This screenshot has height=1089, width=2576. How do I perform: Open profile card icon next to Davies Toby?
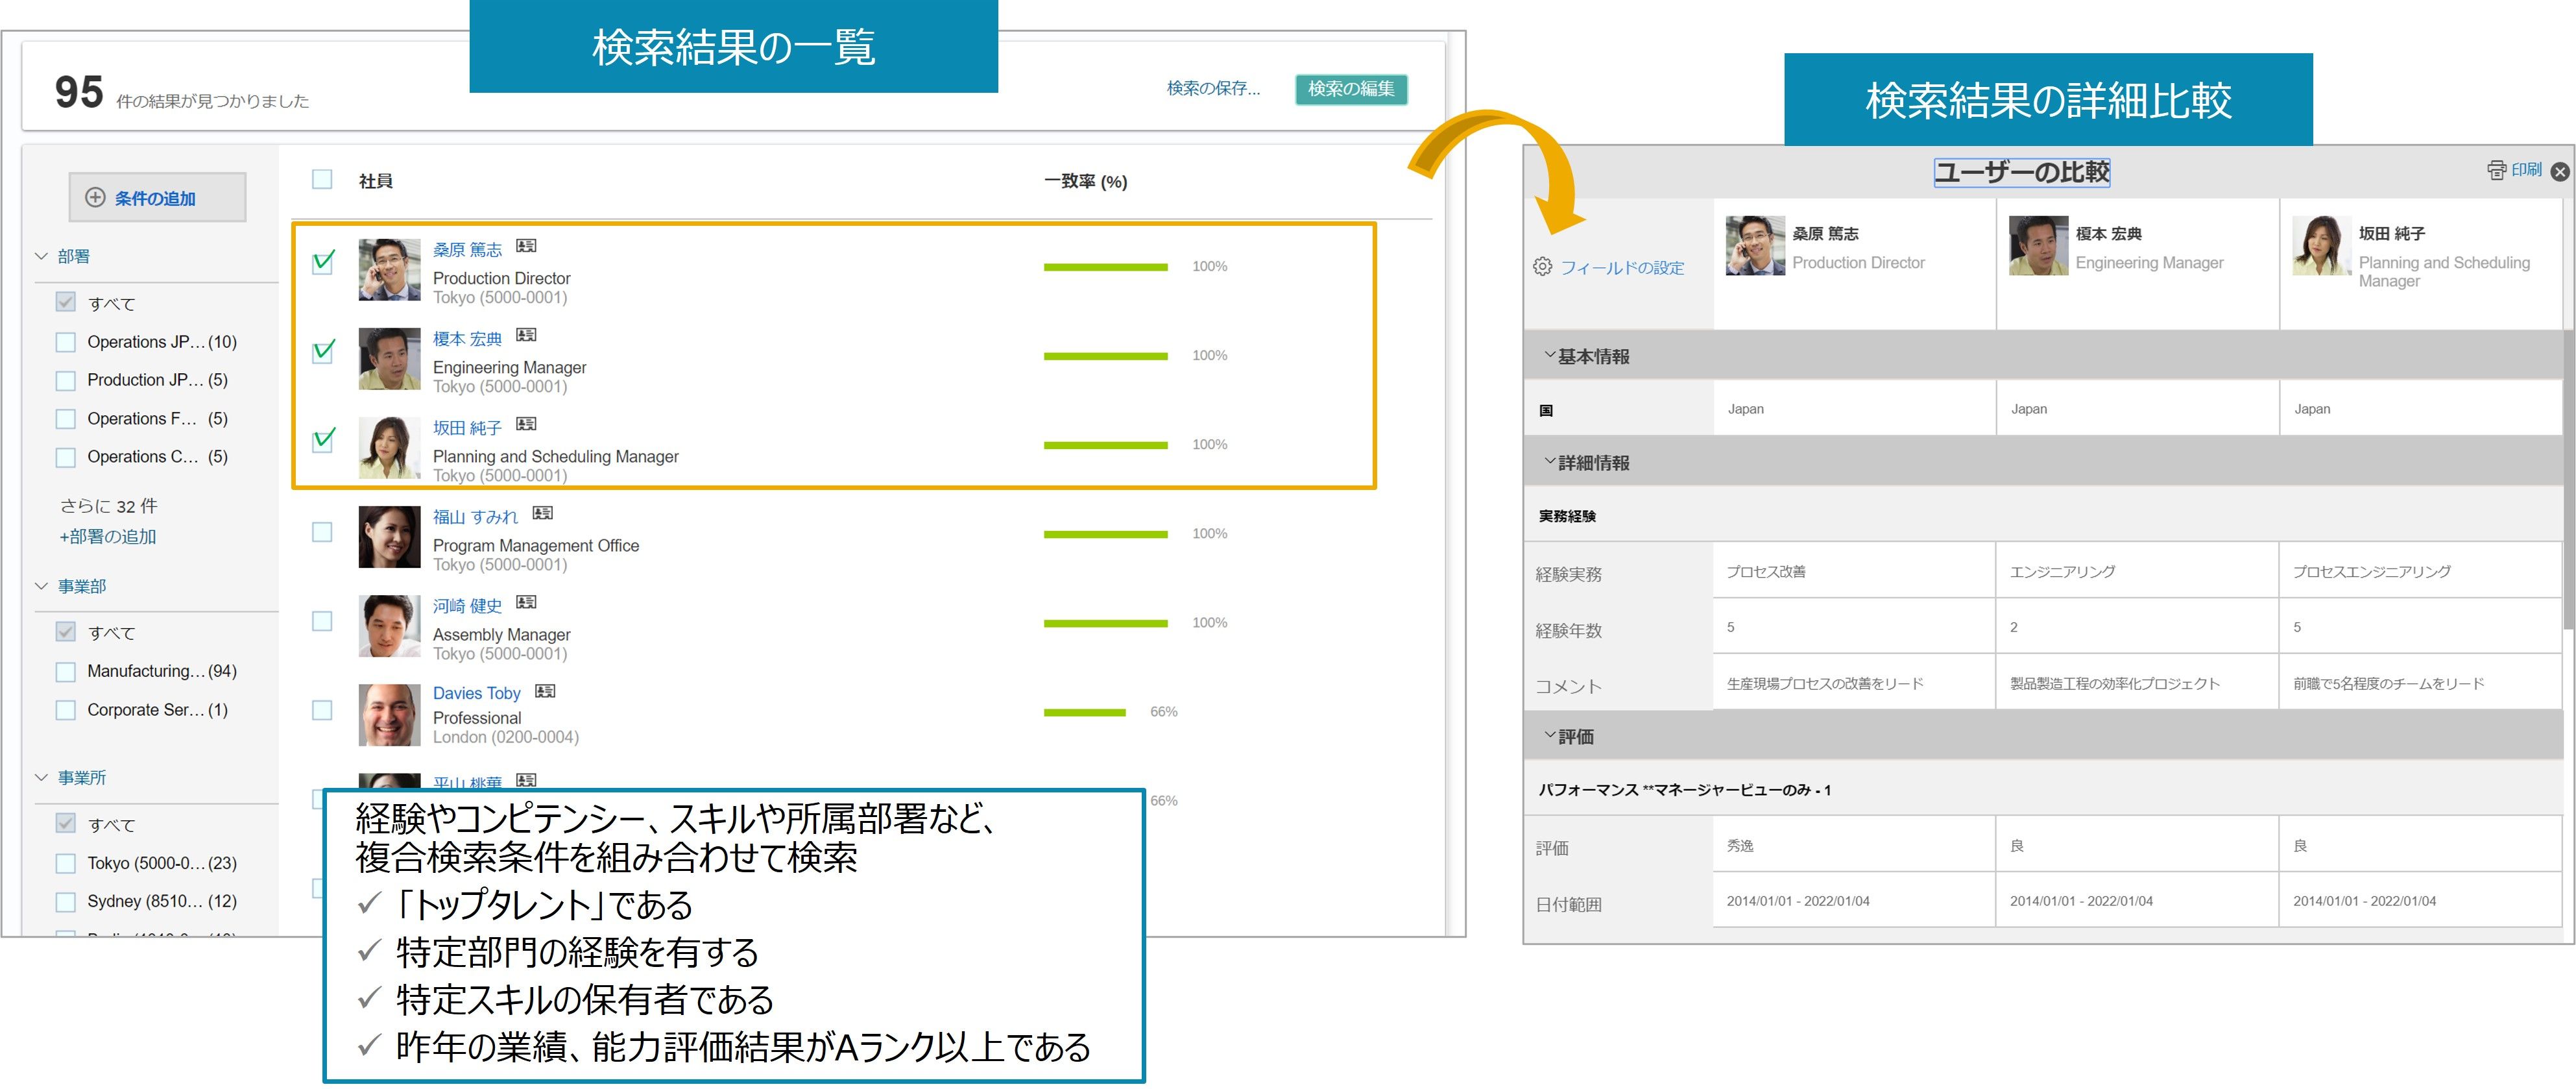tap(545, 691)
